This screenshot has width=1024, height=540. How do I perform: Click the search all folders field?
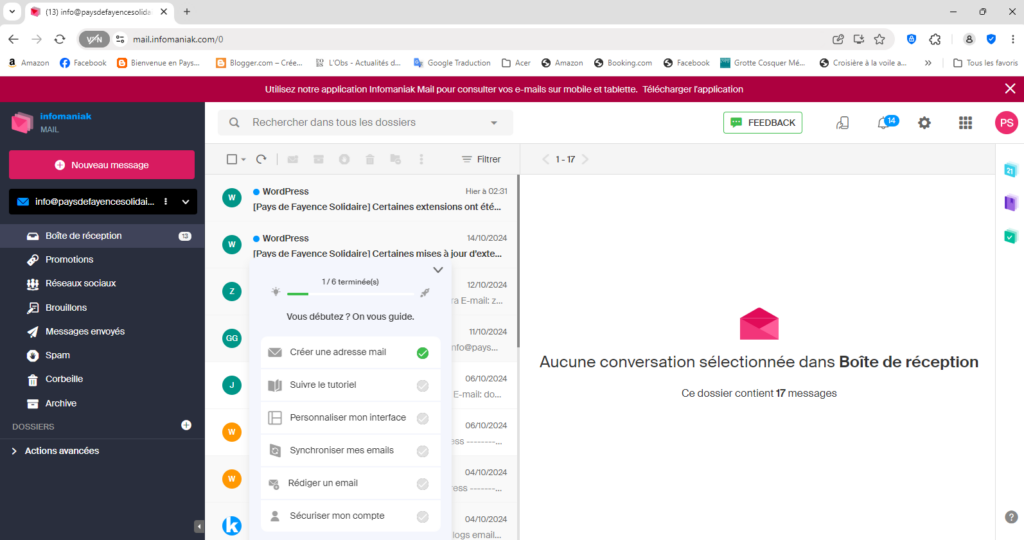pyautogui.click(x=360, y=123)
